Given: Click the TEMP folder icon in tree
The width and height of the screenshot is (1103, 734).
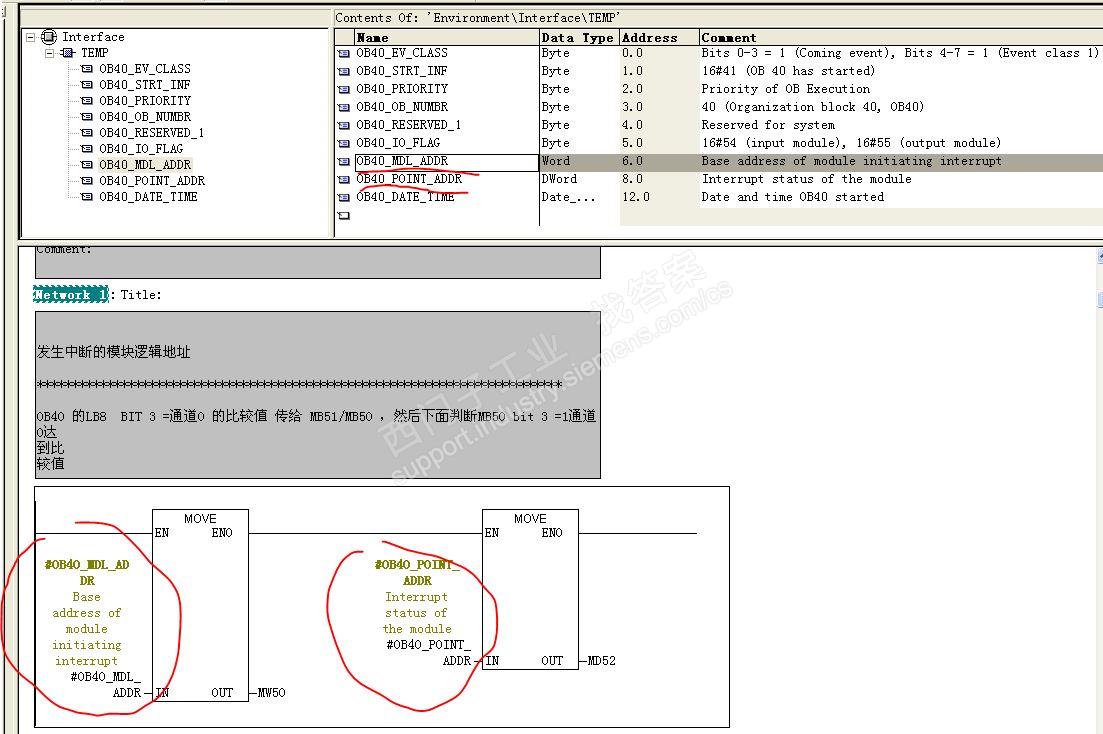Looking at the screenshot, I should pos(68,53).
